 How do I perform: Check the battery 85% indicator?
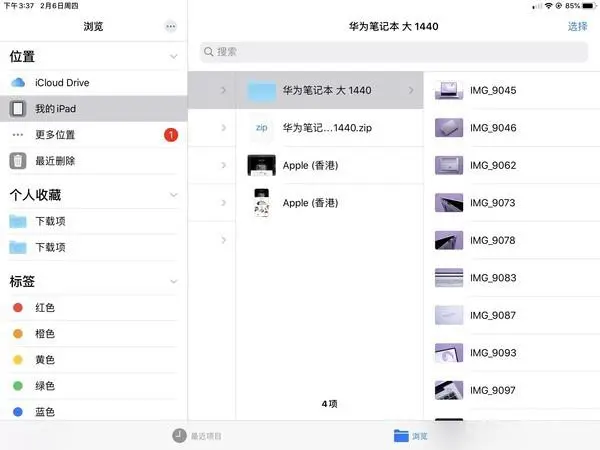click(580, 6)
